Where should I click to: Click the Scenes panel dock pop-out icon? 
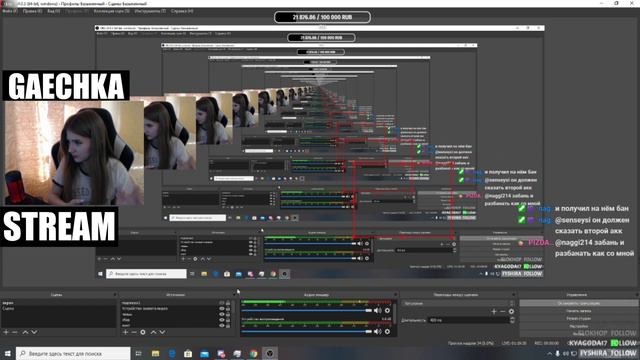[x=115, y=294]
